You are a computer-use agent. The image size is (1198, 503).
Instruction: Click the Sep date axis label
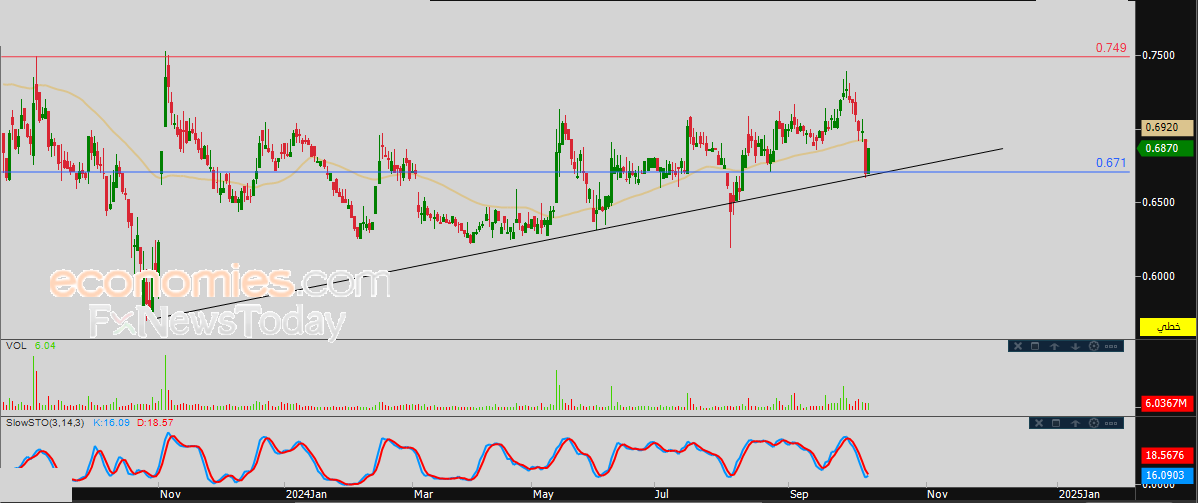801,495
